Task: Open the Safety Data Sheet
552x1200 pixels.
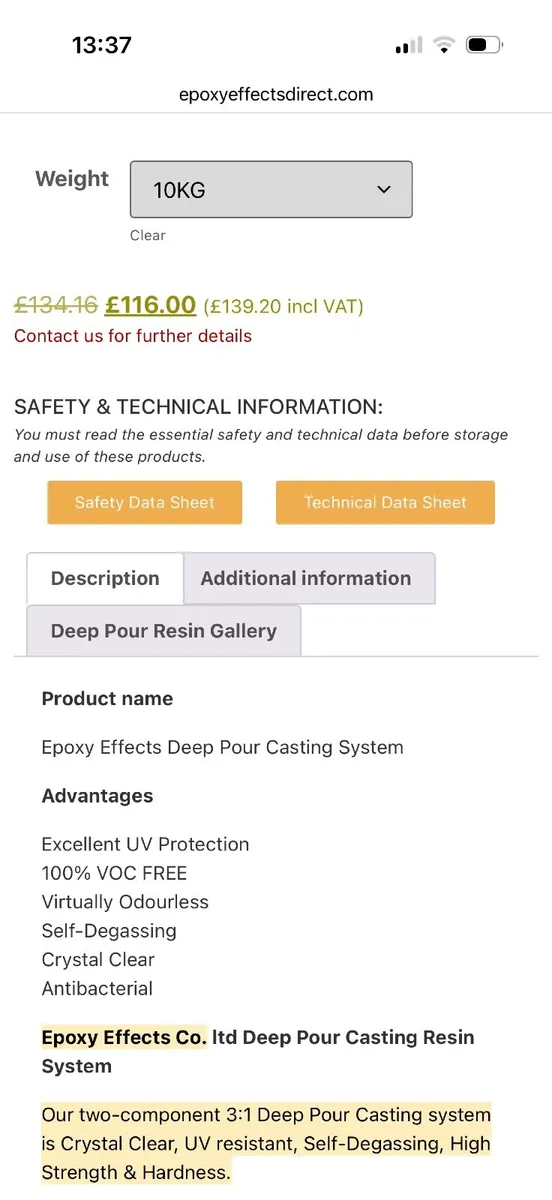Action: (x=145, y=502)
